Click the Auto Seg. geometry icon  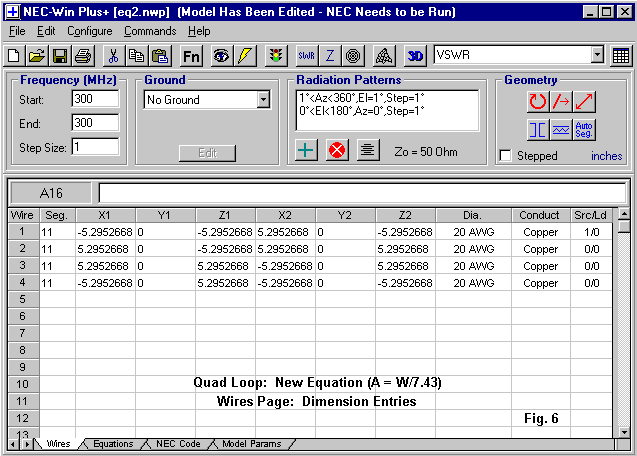(585, 129)
